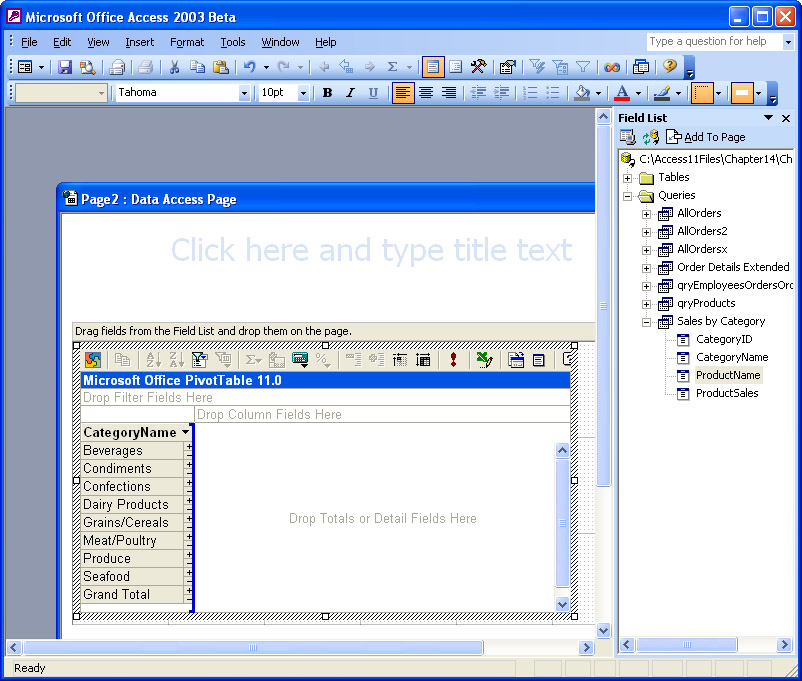Viewport: 802px width, 681px height.
Task: Open the Tahoma font name dropdown
Action: pos(244,93)
